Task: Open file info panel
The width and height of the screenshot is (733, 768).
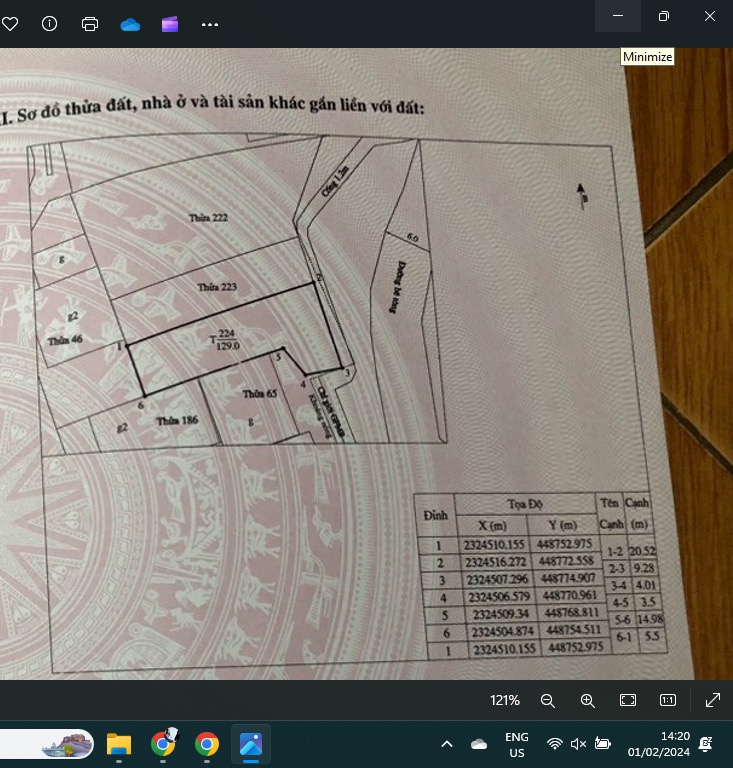Action: tap(49, 24)
